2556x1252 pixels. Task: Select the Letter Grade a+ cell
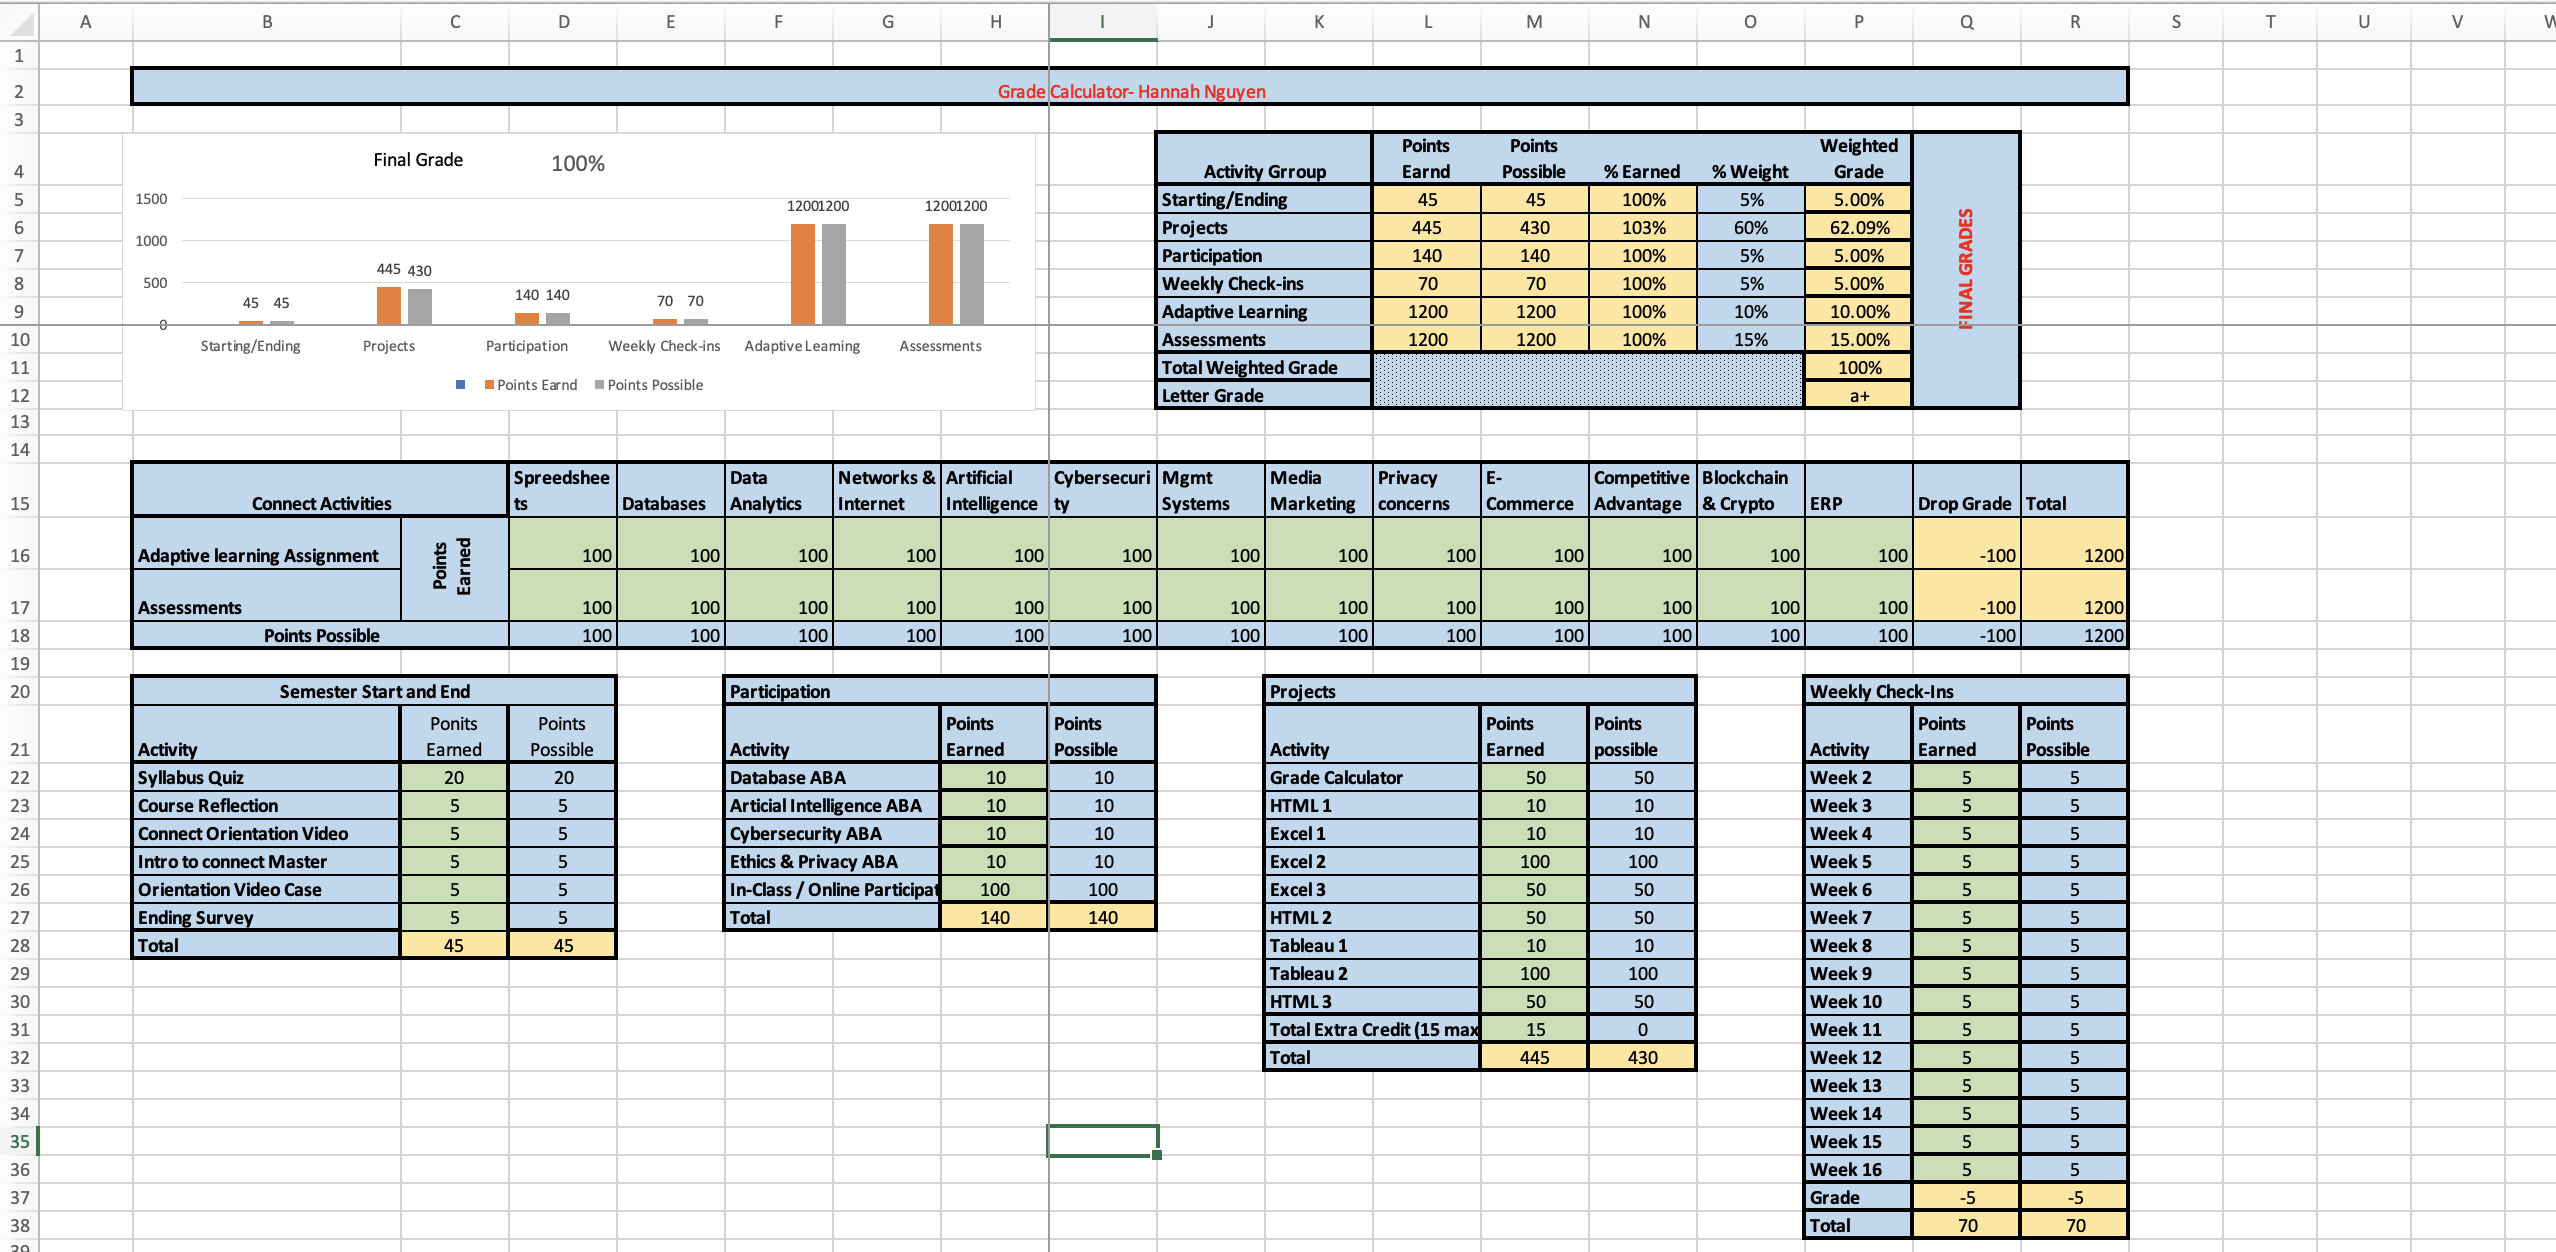[1858, 395]
